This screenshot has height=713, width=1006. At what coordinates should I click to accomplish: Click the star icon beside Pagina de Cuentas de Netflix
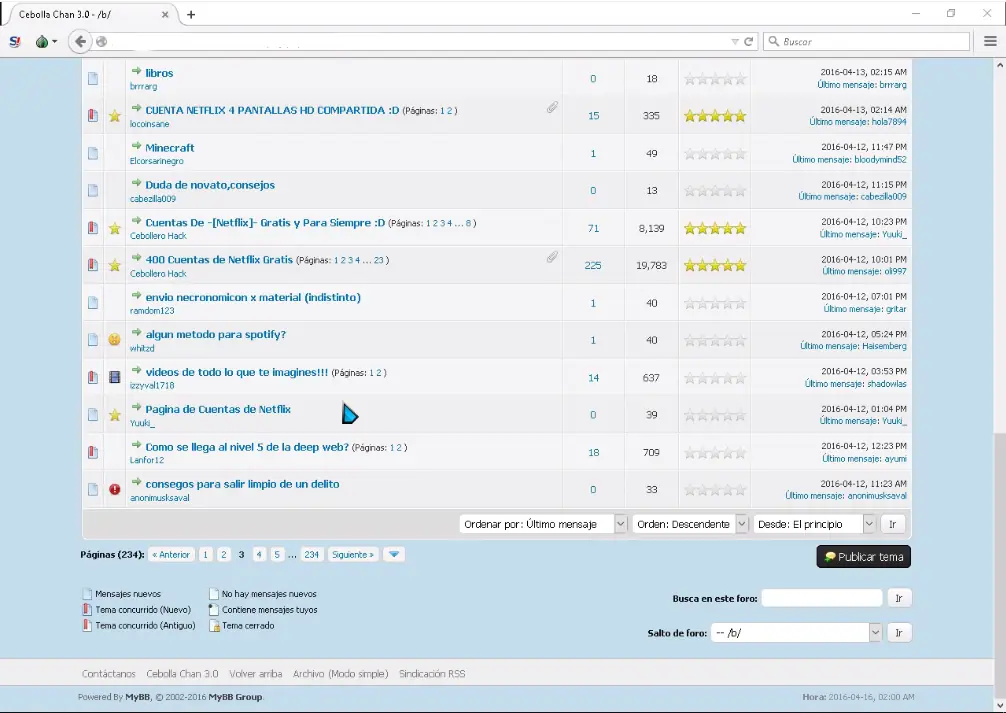click(114, 415)
